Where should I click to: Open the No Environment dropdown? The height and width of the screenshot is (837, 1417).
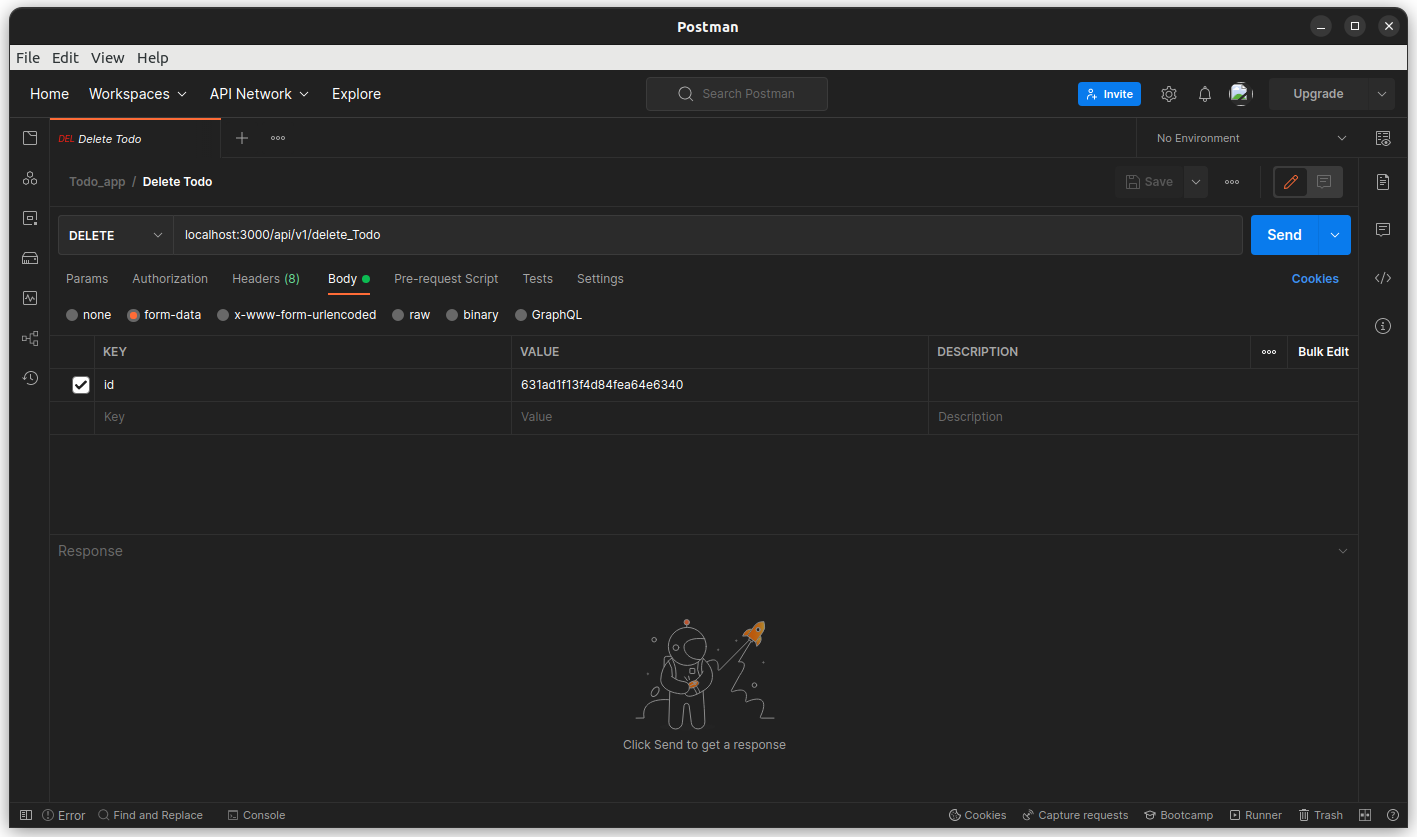(x=1252, y=138)
